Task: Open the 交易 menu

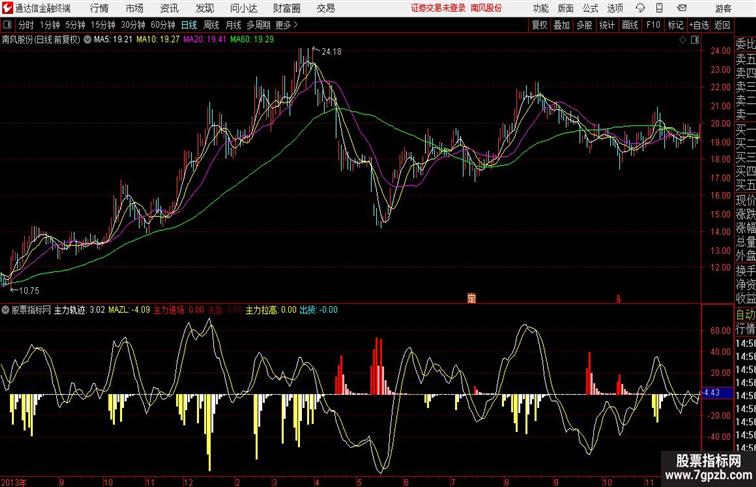Action: pos(325,8)
